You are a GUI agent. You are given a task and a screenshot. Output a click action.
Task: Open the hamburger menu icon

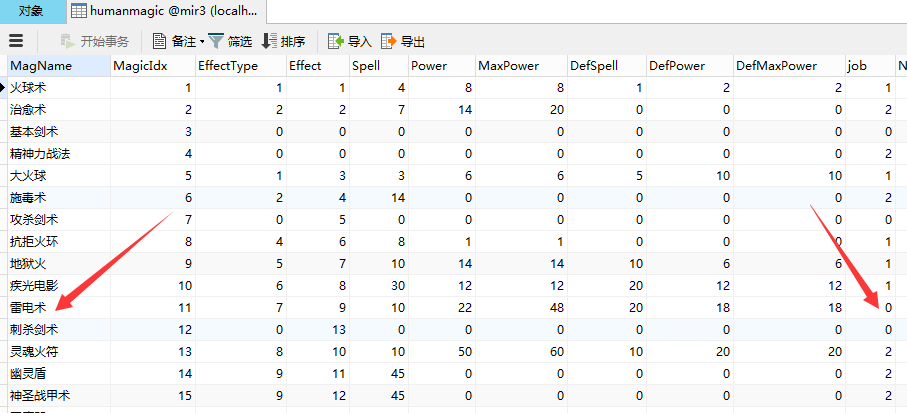click(x=16, y=41)
